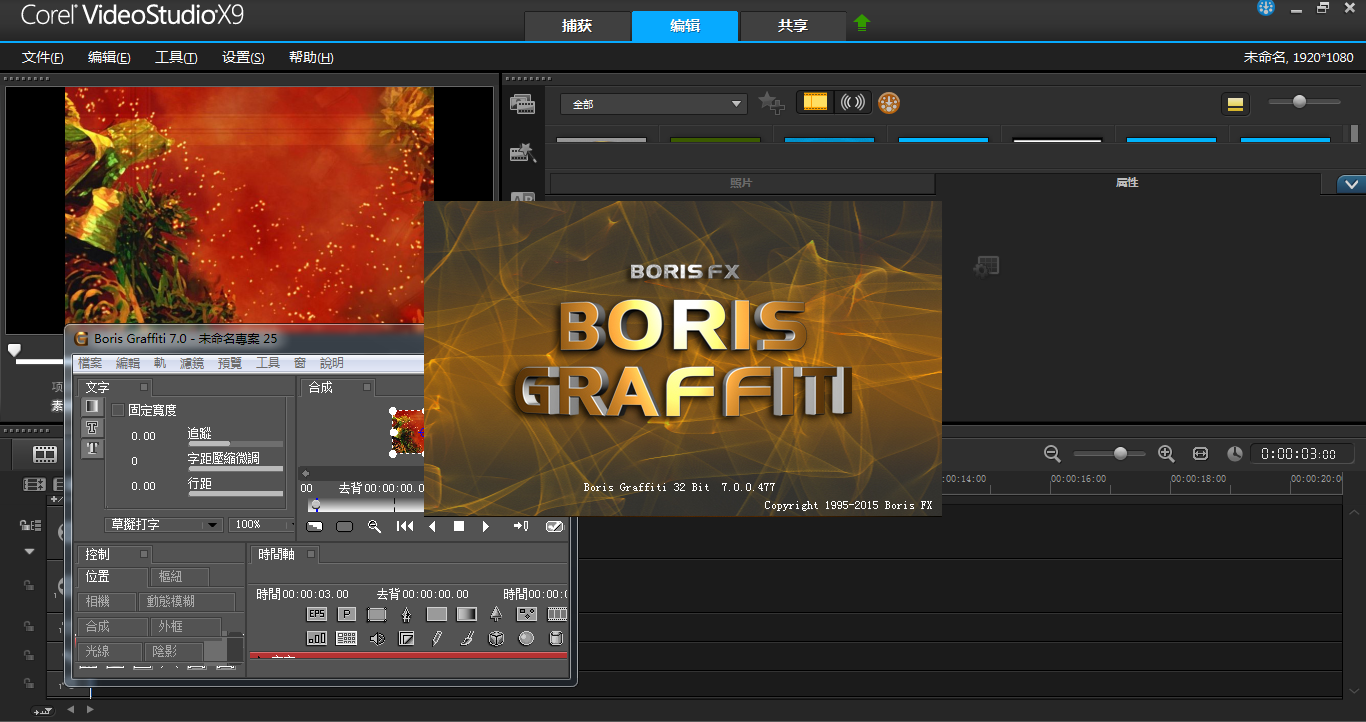Expand the blue options panel chevron

click(x=1351, y=184)
